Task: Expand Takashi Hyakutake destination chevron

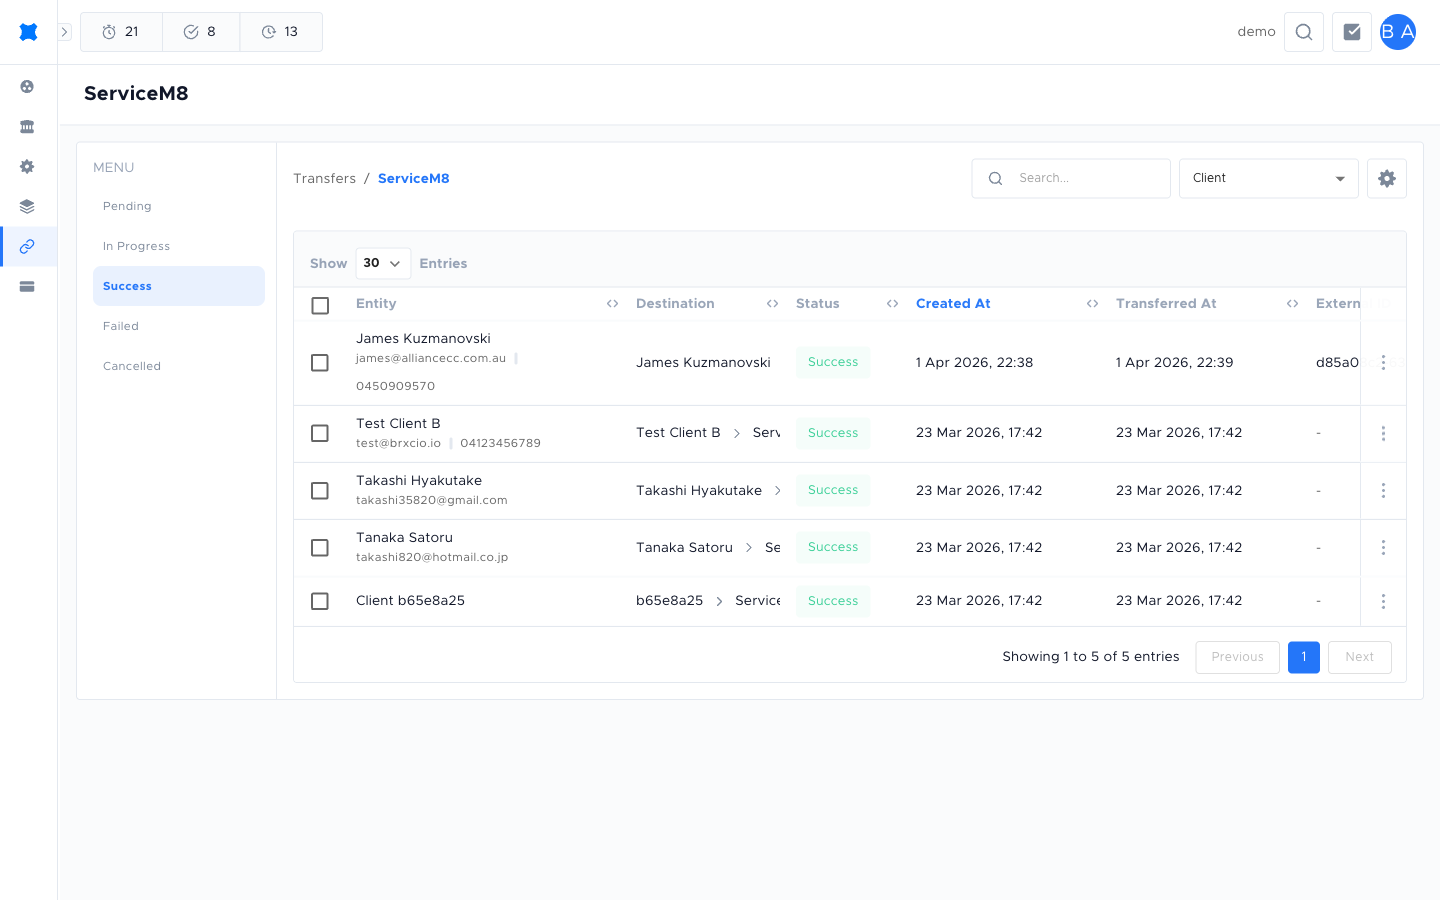Action: pyautogui.click(x=778, y=490)
